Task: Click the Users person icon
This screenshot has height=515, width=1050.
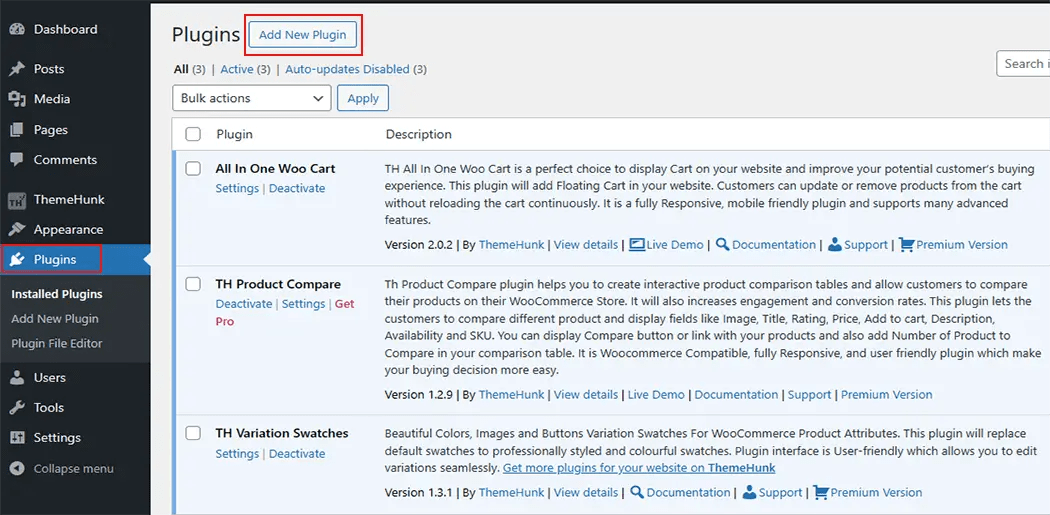Action: pyautogui.click(x=17, y=378)
